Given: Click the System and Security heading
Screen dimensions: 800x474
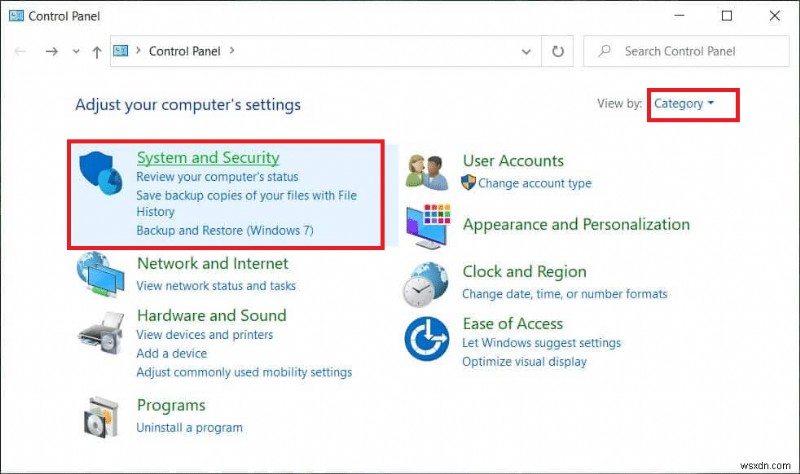Looking at the screenshot, I should [x=208, y=158].
